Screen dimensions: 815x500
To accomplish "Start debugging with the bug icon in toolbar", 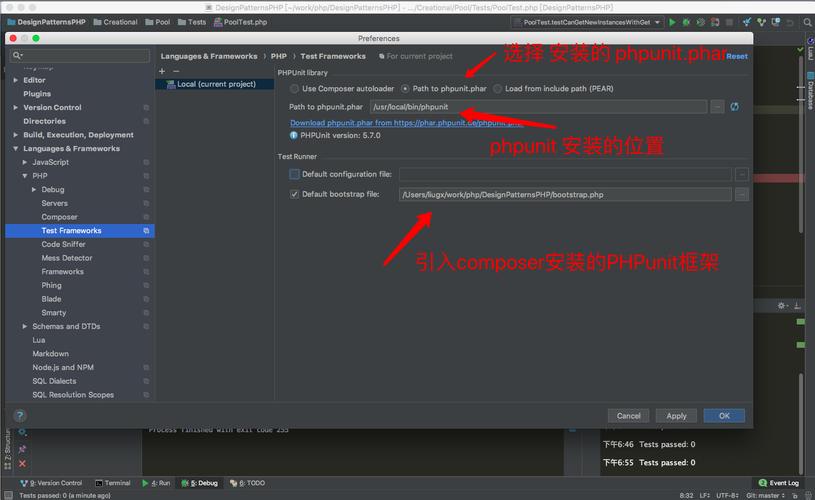I will point(686,22).
